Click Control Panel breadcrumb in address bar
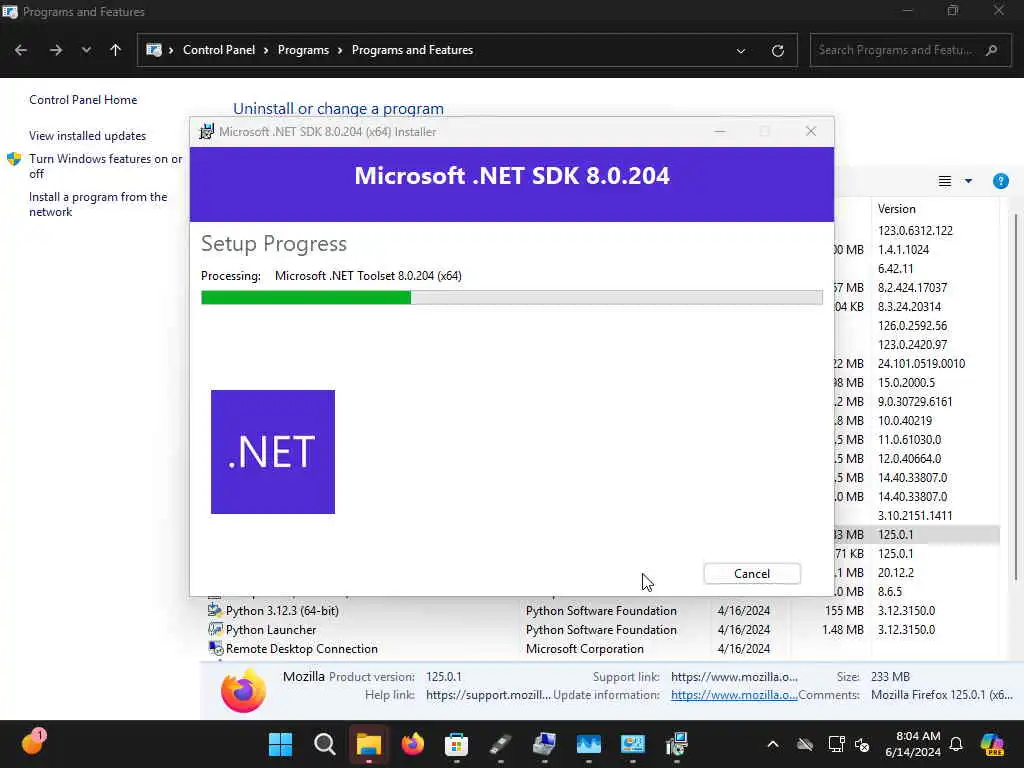Image resolution: width=1024 pixels, height=768 pixels. 219,50
